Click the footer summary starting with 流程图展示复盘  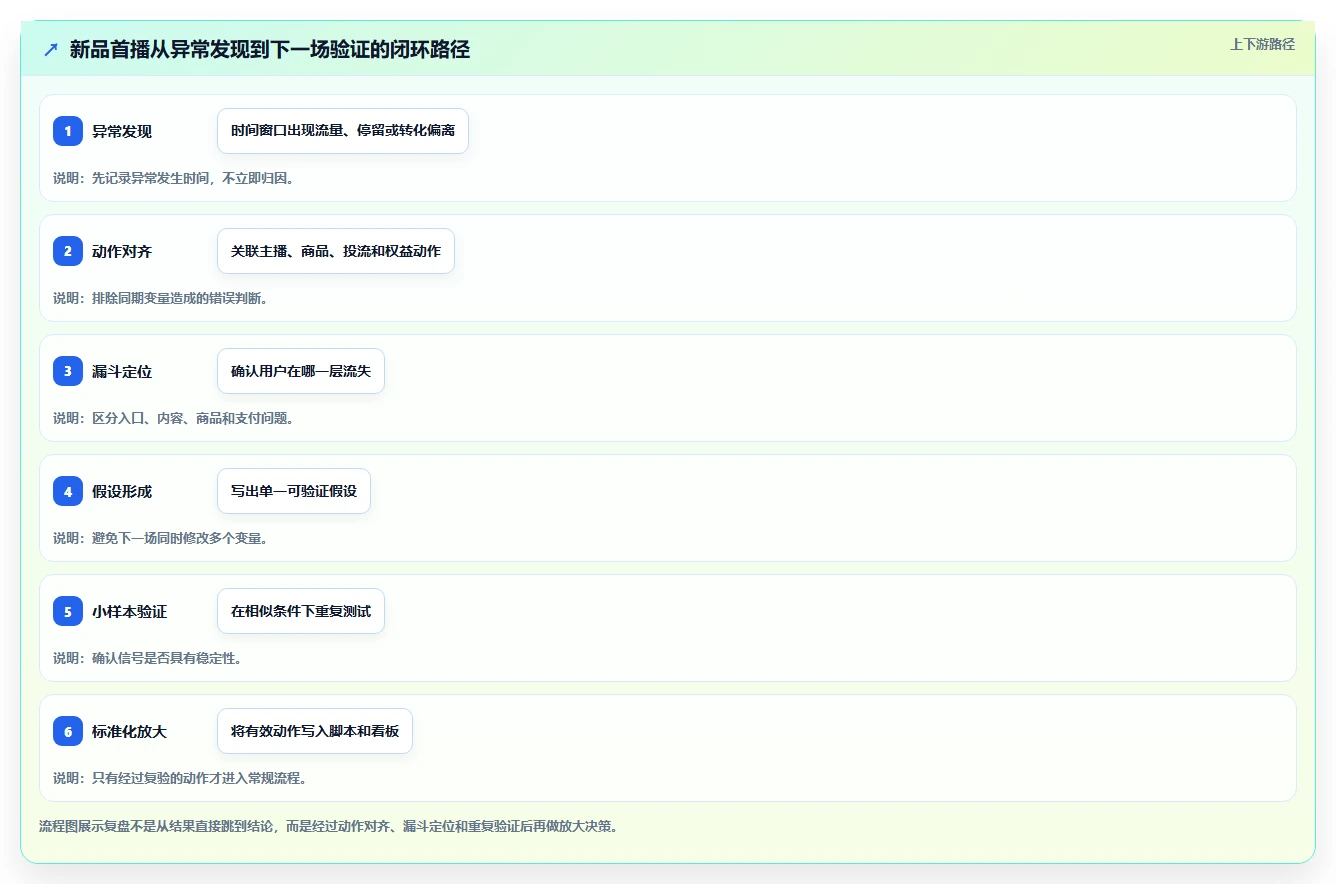coord(328,826)
